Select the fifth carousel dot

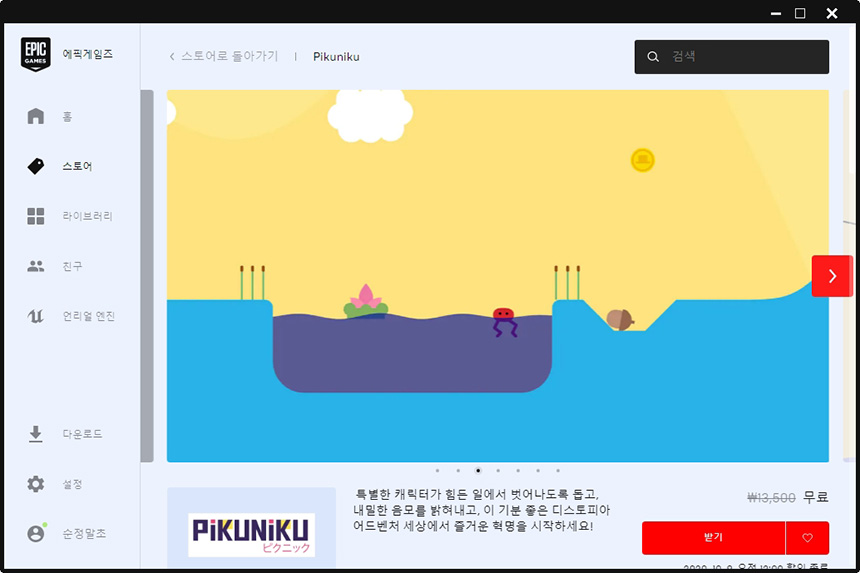(518, 470)
